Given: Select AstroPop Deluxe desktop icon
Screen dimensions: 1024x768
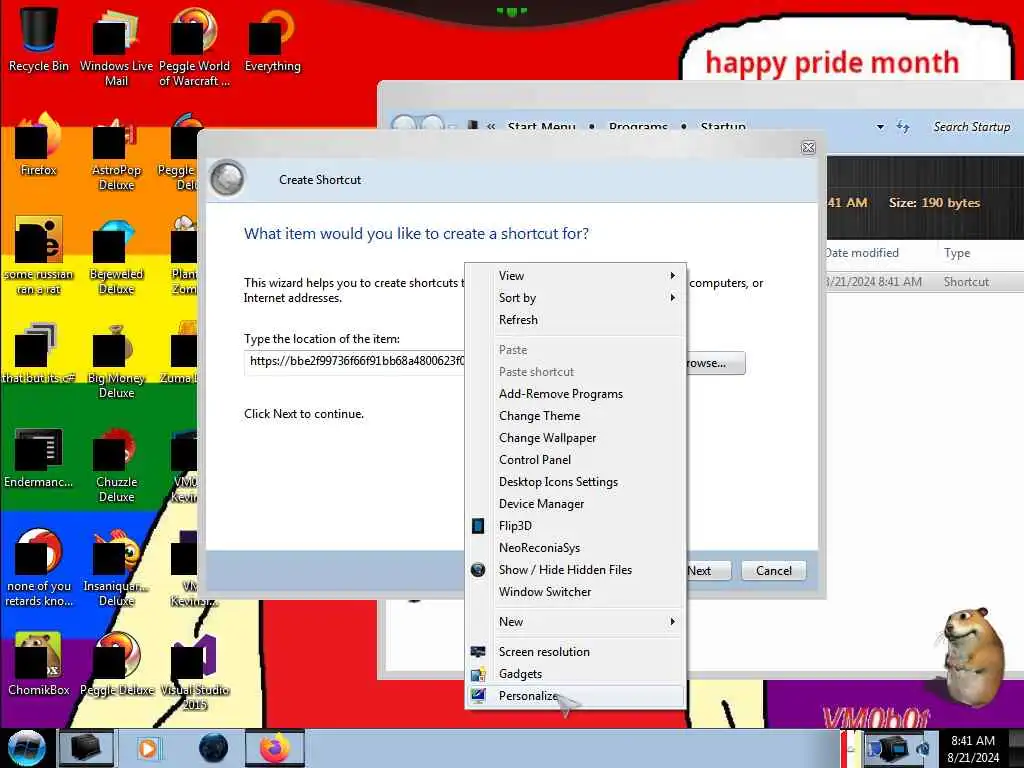Looking at the screenshot, I should click(116, 153).
